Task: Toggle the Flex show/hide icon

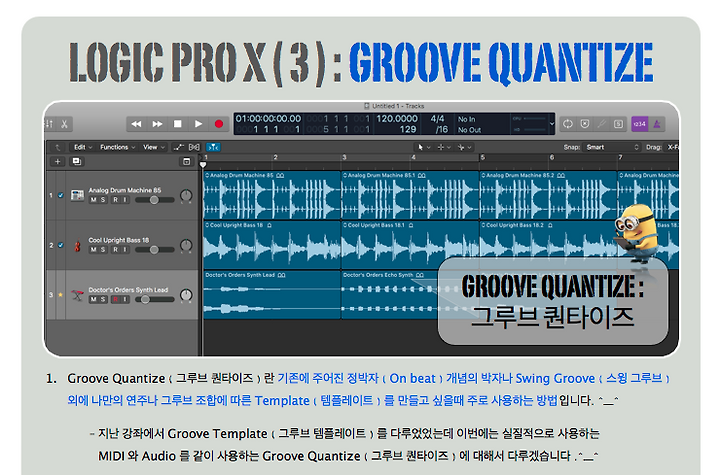Action: (x=194, y=147)
